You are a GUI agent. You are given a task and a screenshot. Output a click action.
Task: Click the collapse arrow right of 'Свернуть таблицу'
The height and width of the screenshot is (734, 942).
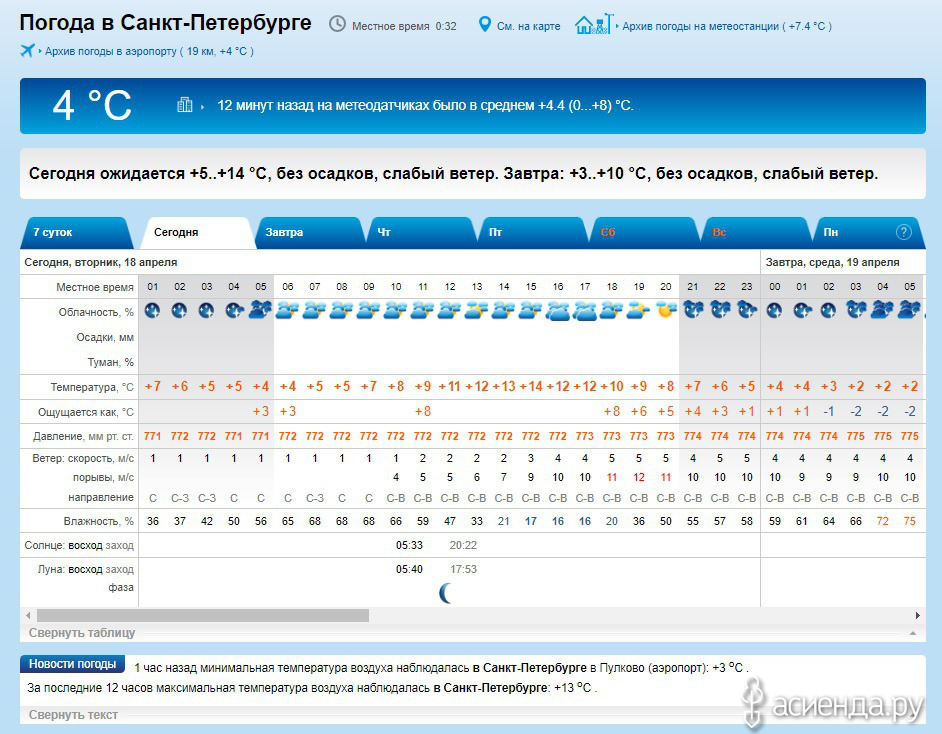pos(913,633)
